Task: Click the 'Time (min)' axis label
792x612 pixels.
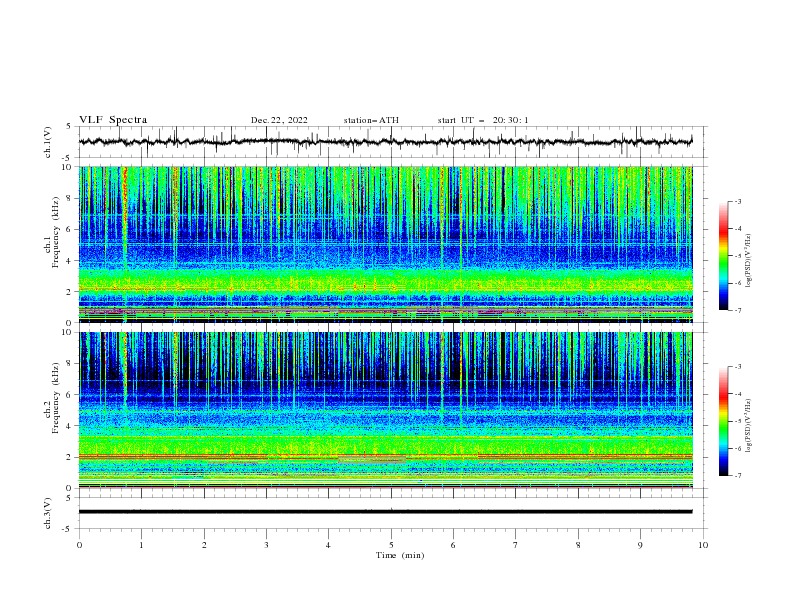Action: (x=400, y=555)
